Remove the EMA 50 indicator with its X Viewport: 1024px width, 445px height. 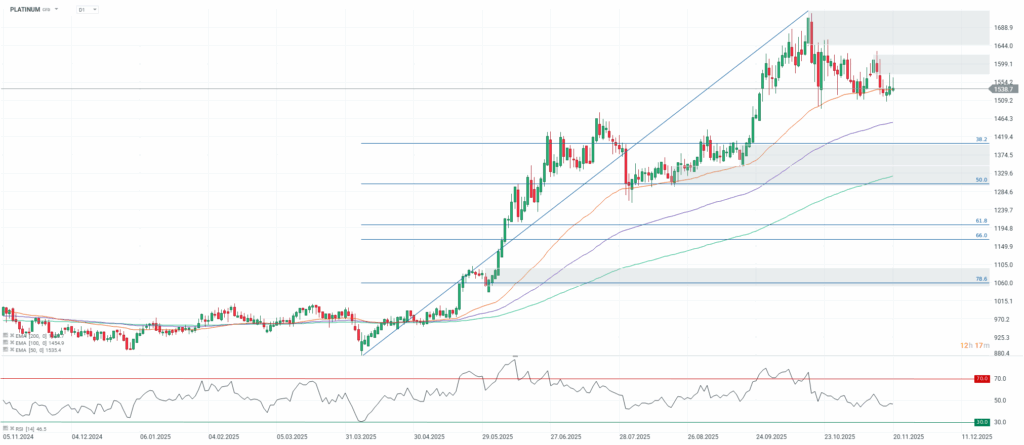(x=12, y=351)
